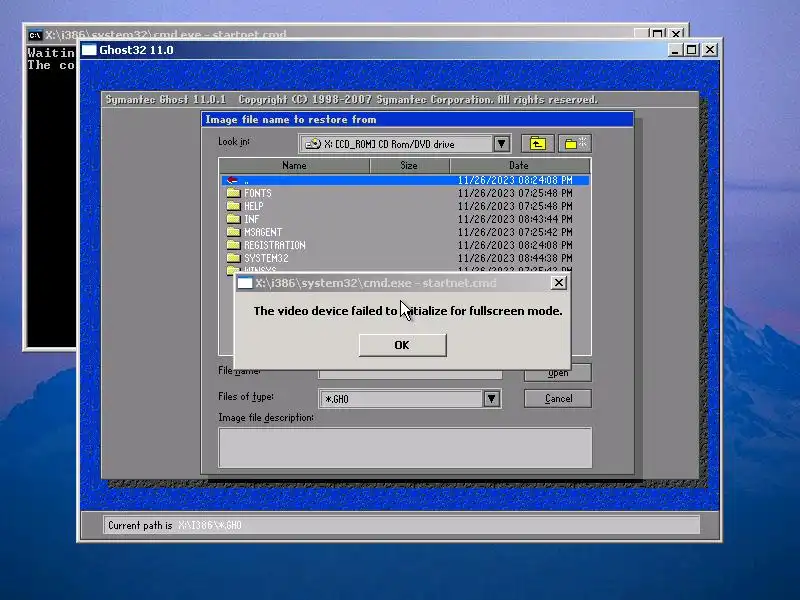Click the INF date 08:43:44 PM cell

point(515,219)
